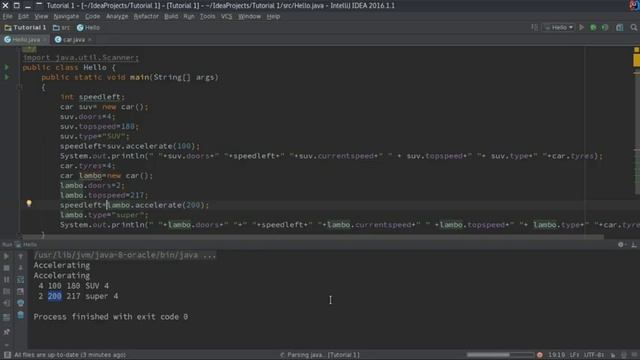640x360 pixels.
Task: Click the Parsing java status text
Action: click(323, 355)
